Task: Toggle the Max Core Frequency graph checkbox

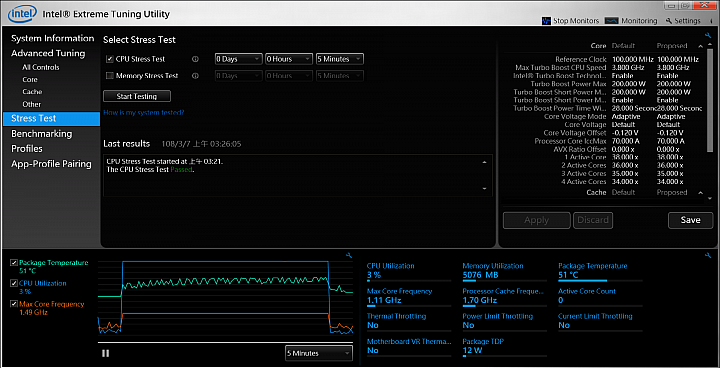Action: click(14, 304)
